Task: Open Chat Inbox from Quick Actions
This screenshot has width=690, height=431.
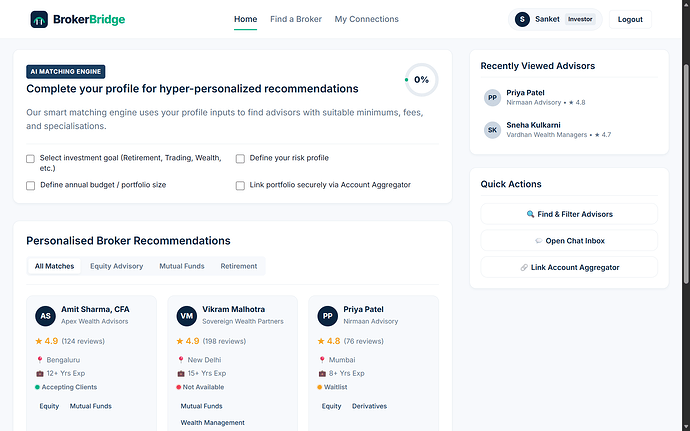Action: pyautogui.click(x=569, y=241)
